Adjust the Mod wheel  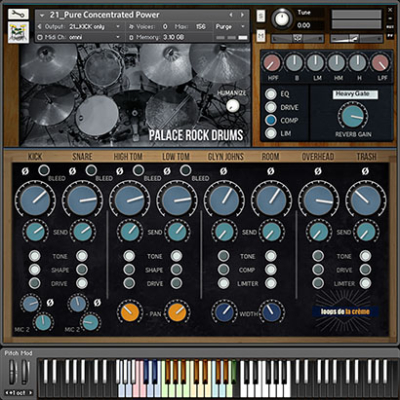[24, 372]
